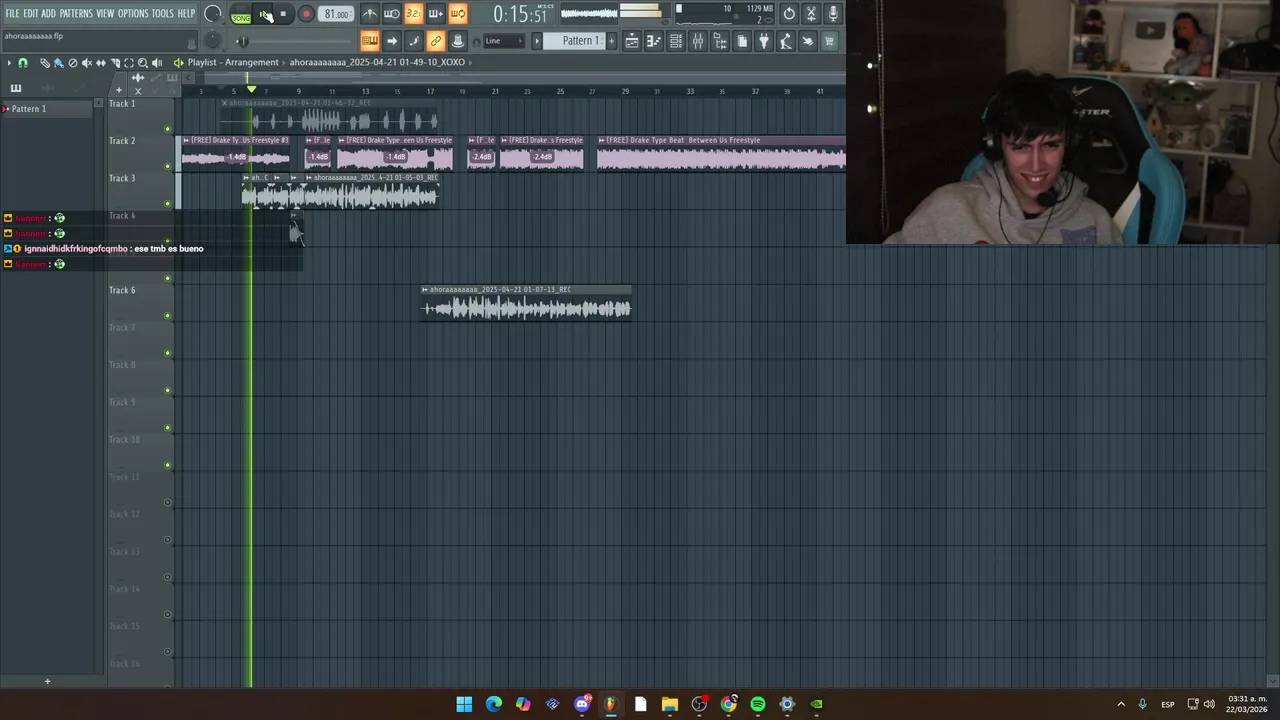Toggle step editing mode icon
Image resolution: width=1280 pixels, height=720 pixels.
tap(414, 41)
